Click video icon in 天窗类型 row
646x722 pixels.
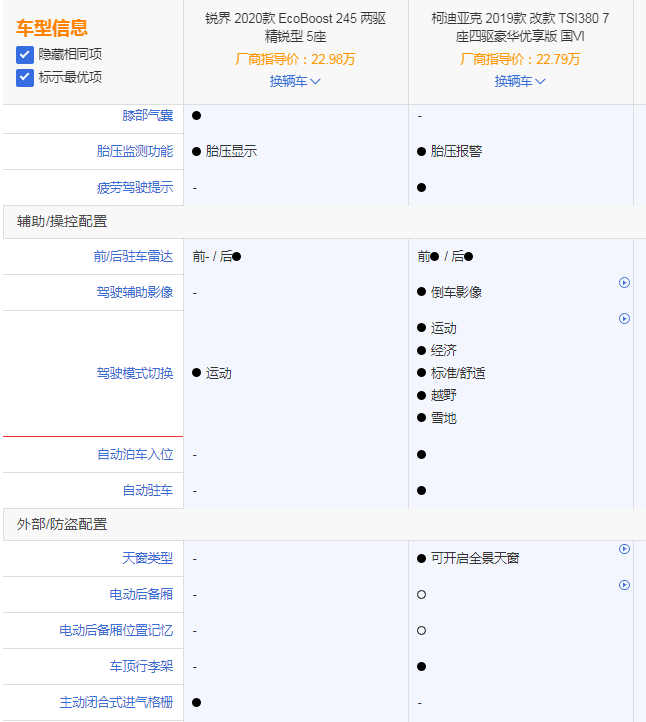pyautogui.click(x=625, y=549)
